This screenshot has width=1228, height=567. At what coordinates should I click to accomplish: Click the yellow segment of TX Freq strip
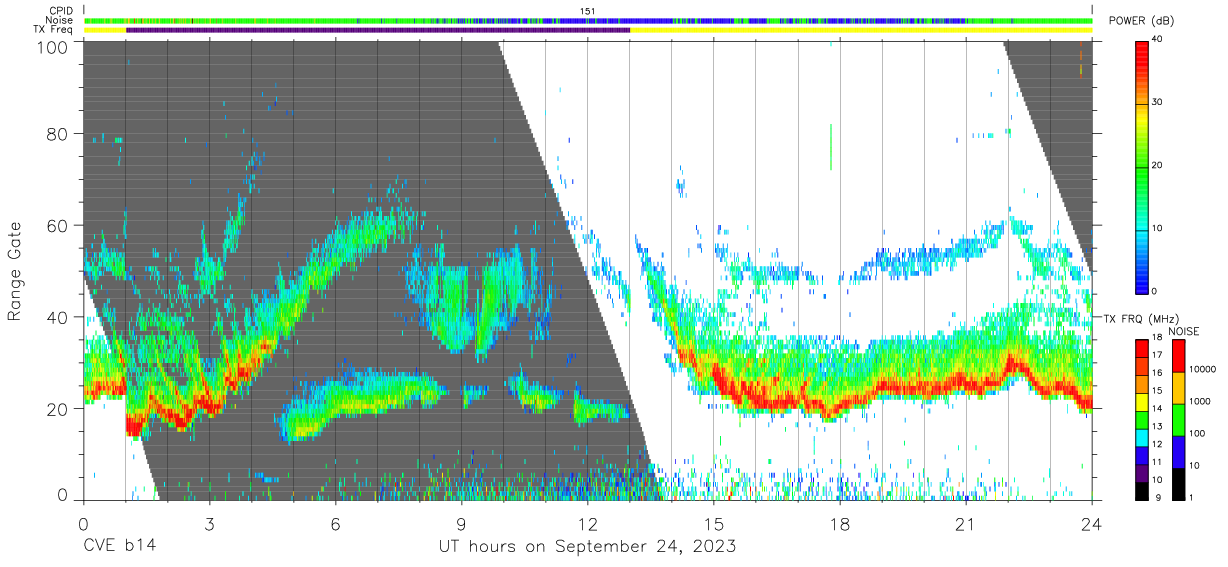point(862,30)
